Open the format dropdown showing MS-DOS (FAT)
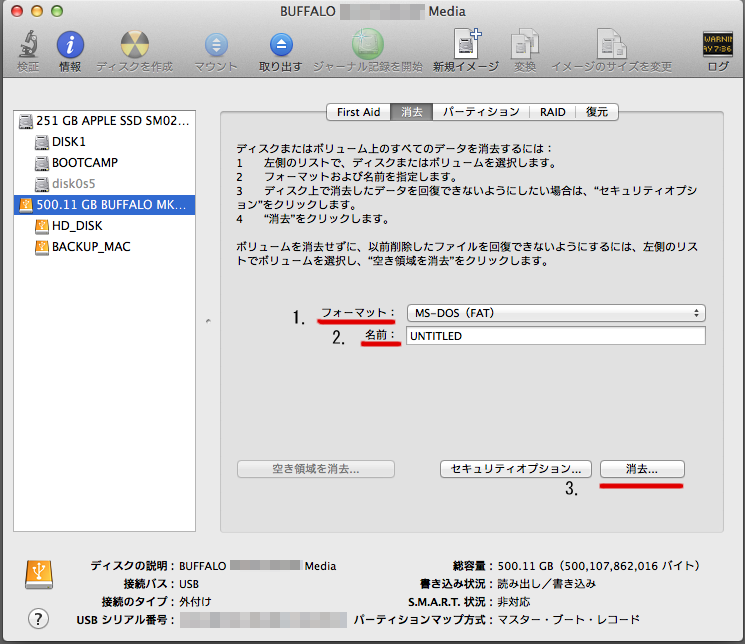The image size is (745, 644). [556, 313]
